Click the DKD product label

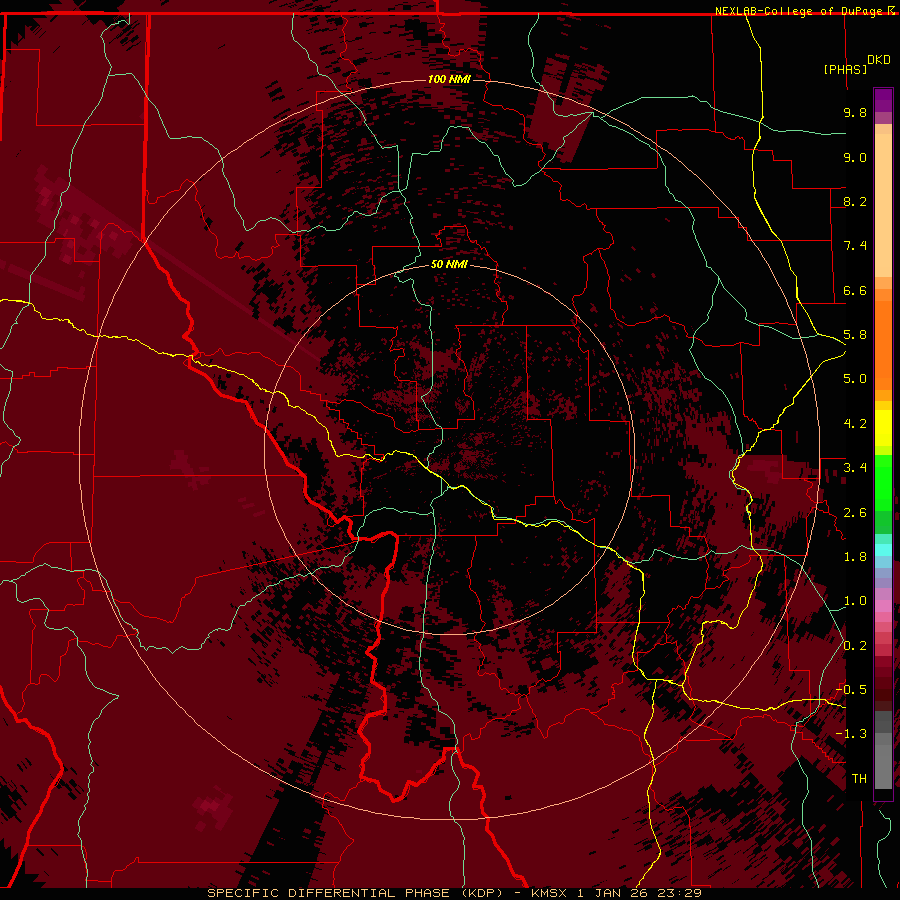(879, 60)
